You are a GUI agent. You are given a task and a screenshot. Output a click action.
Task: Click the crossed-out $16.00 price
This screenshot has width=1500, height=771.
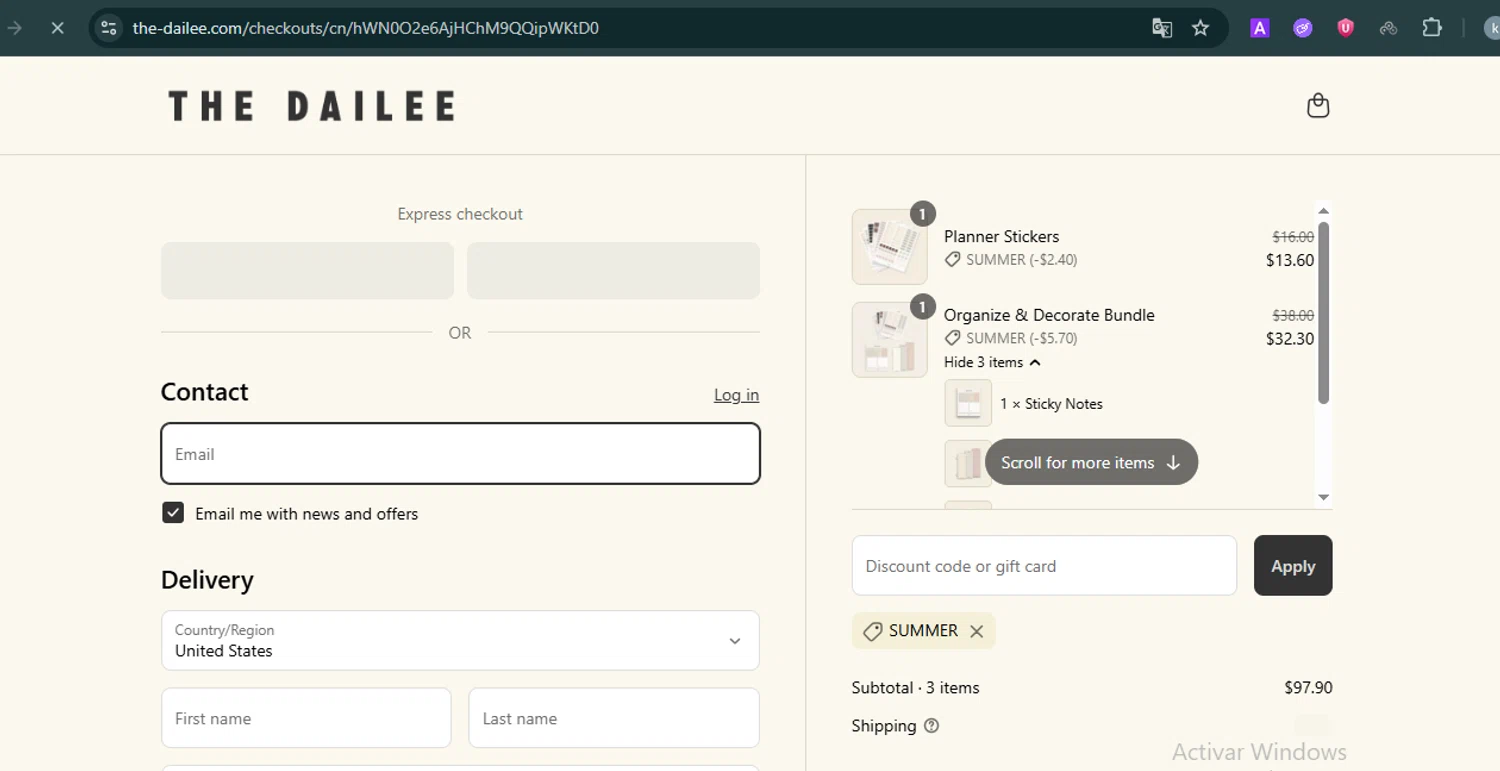[x=1293, y=237]
